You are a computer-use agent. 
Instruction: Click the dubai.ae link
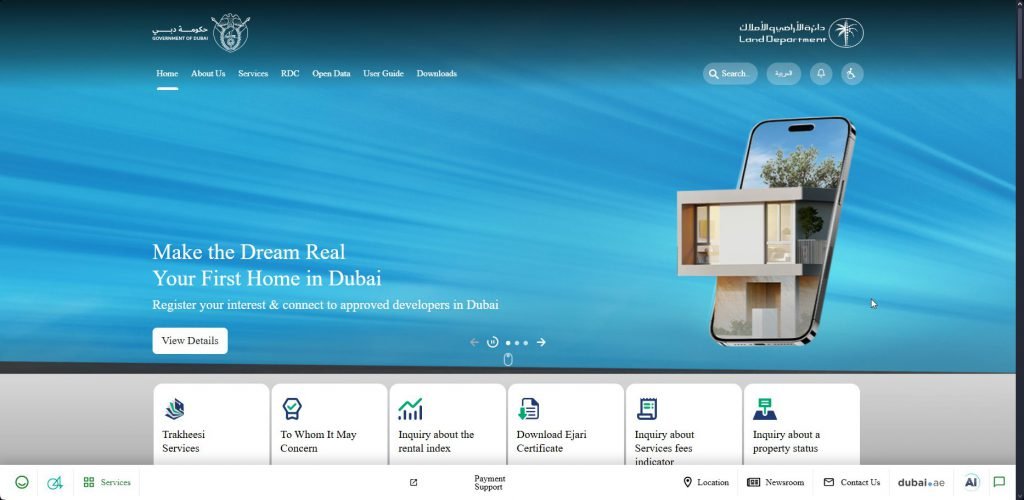[x=921, y=483]
